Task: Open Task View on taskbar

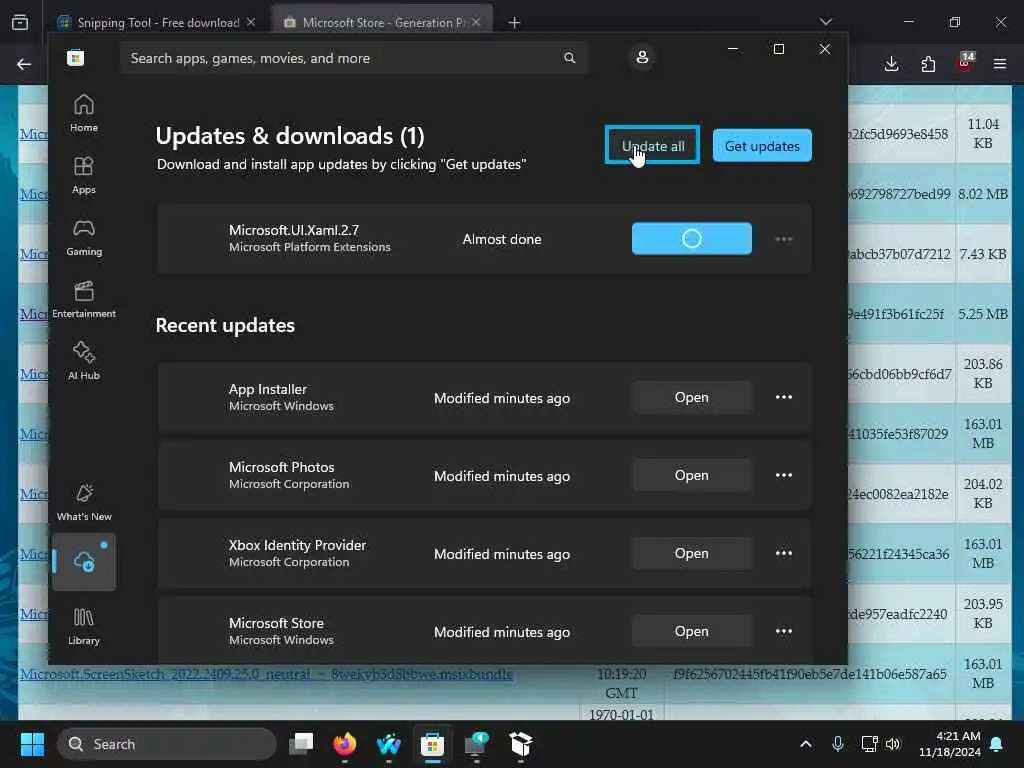Action: click(301, 744)
